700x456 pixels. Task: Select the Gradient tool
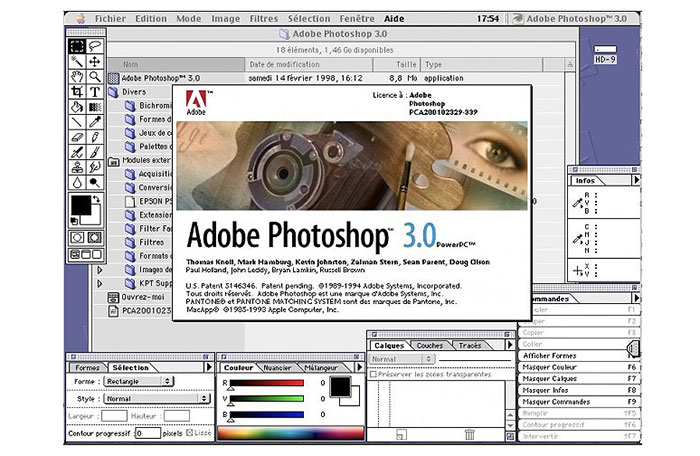click(95, 107)
